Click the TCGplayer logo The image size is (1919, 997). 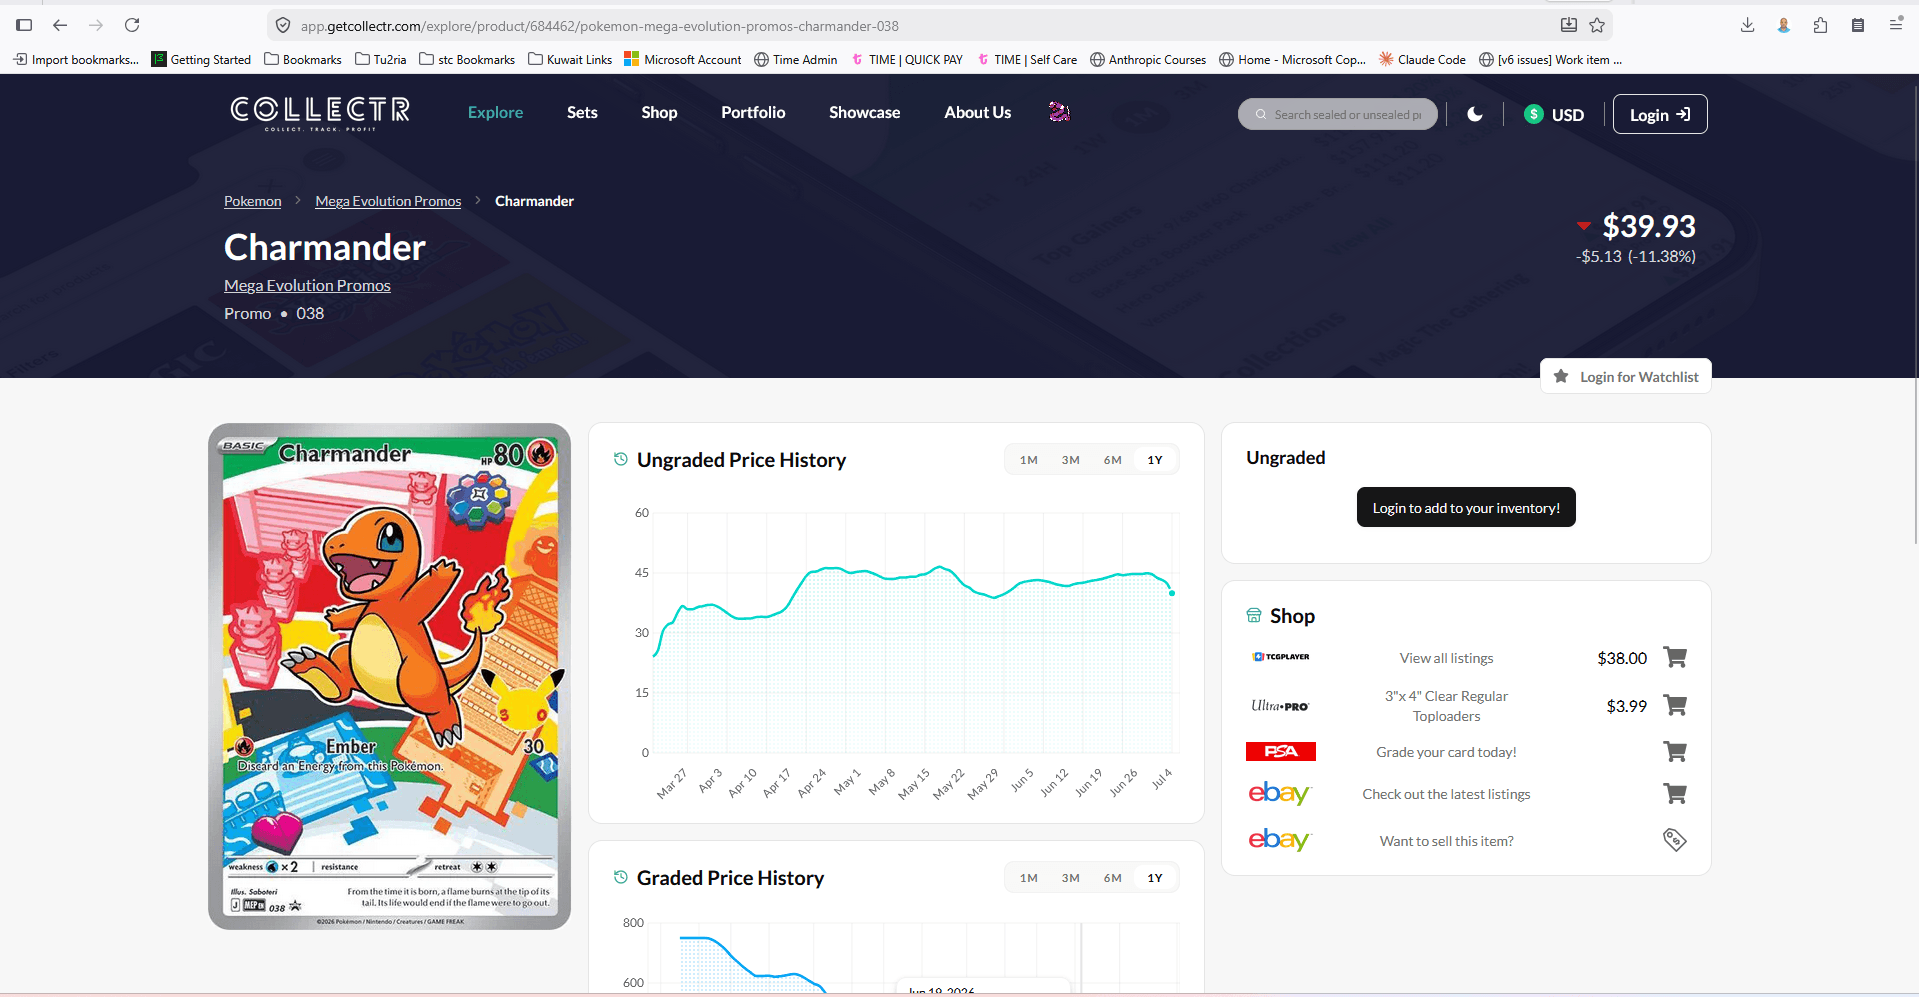coord(1281,657)
